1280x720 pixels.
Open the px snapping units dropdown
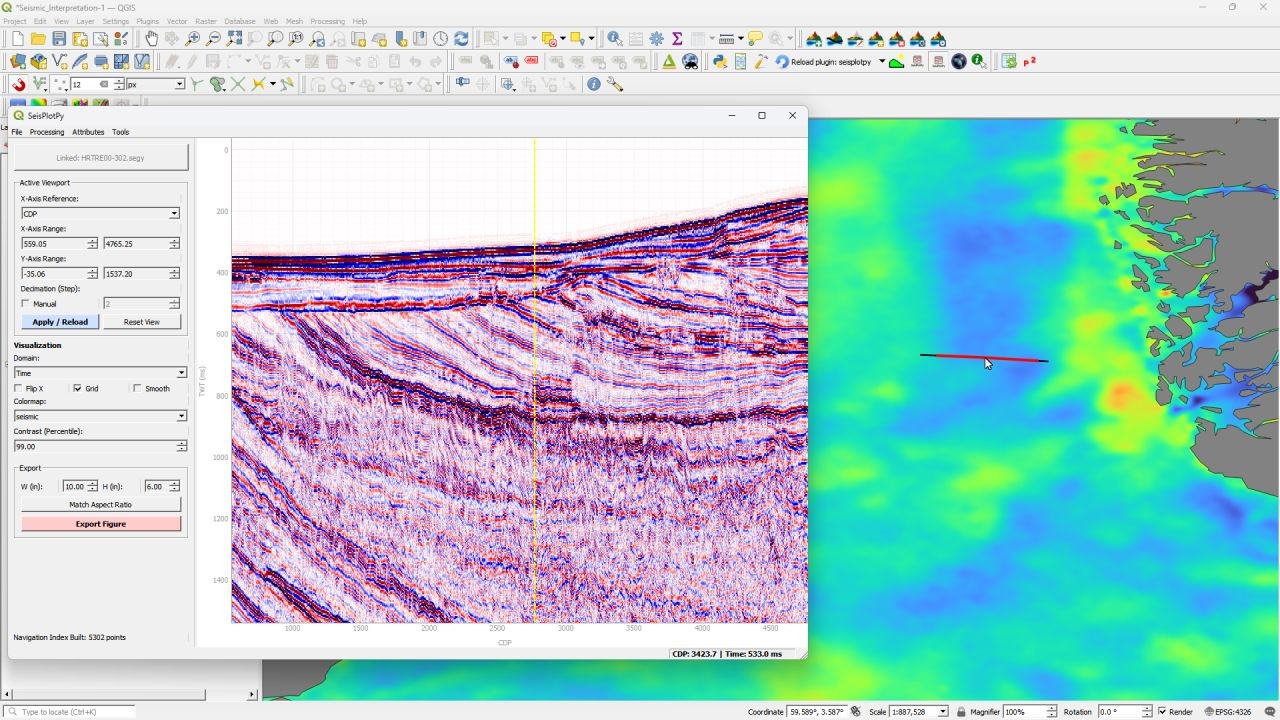coord(156,85)
